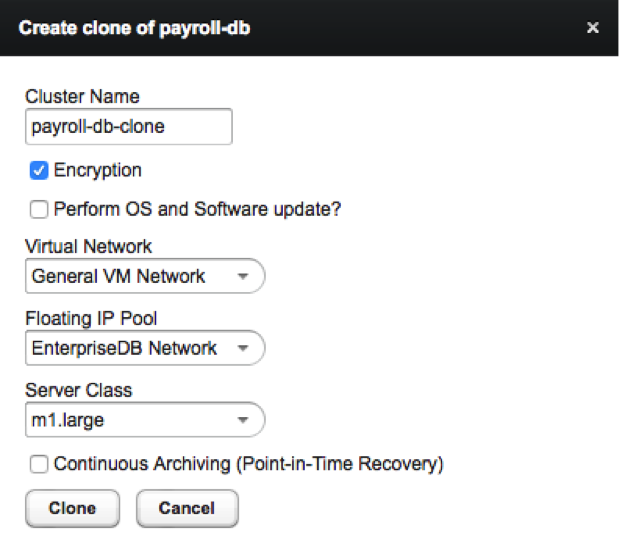Image resolution: width=619 pixels, height=558 pixels.
Task: Click the "Floating IP Pool" field label
Action: 90,318
